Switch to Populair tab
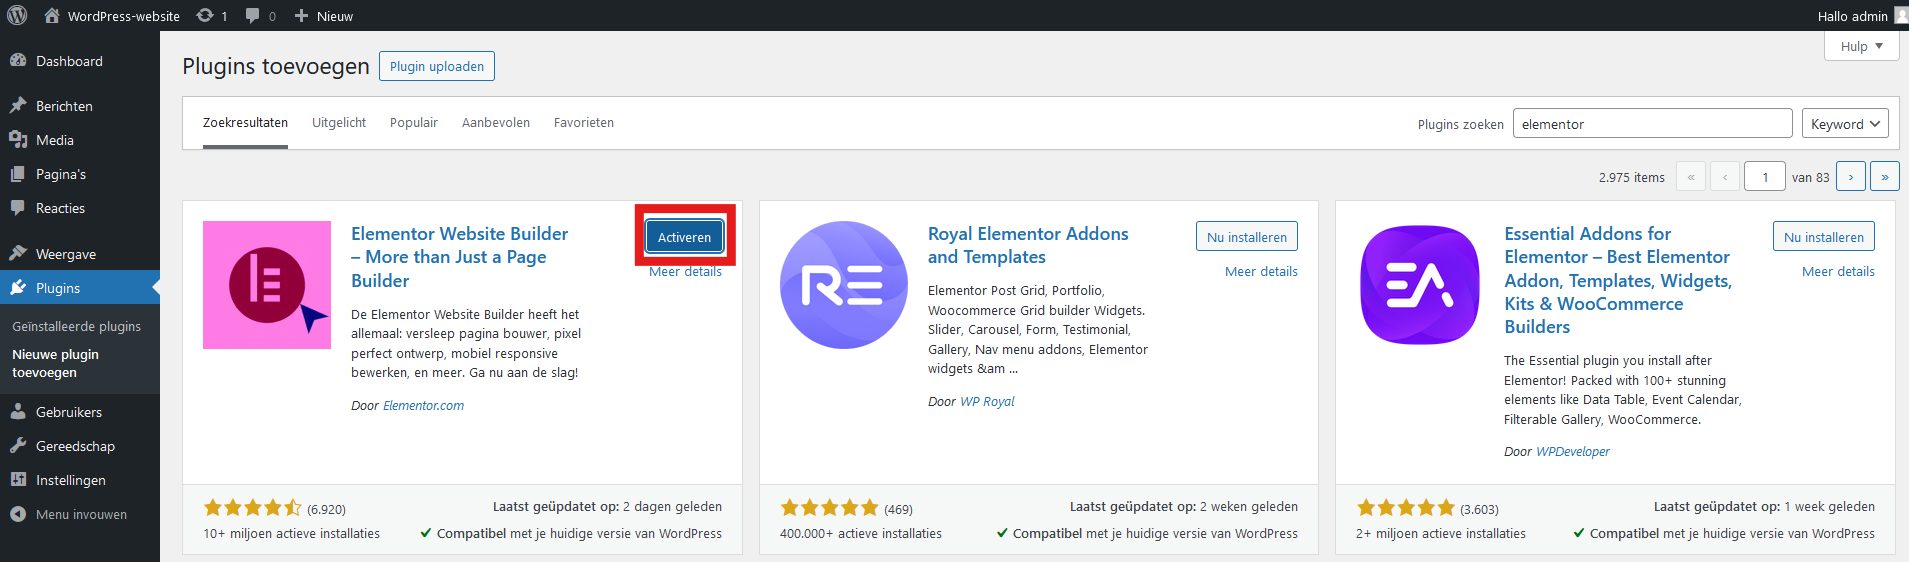 tap(414, 123)
